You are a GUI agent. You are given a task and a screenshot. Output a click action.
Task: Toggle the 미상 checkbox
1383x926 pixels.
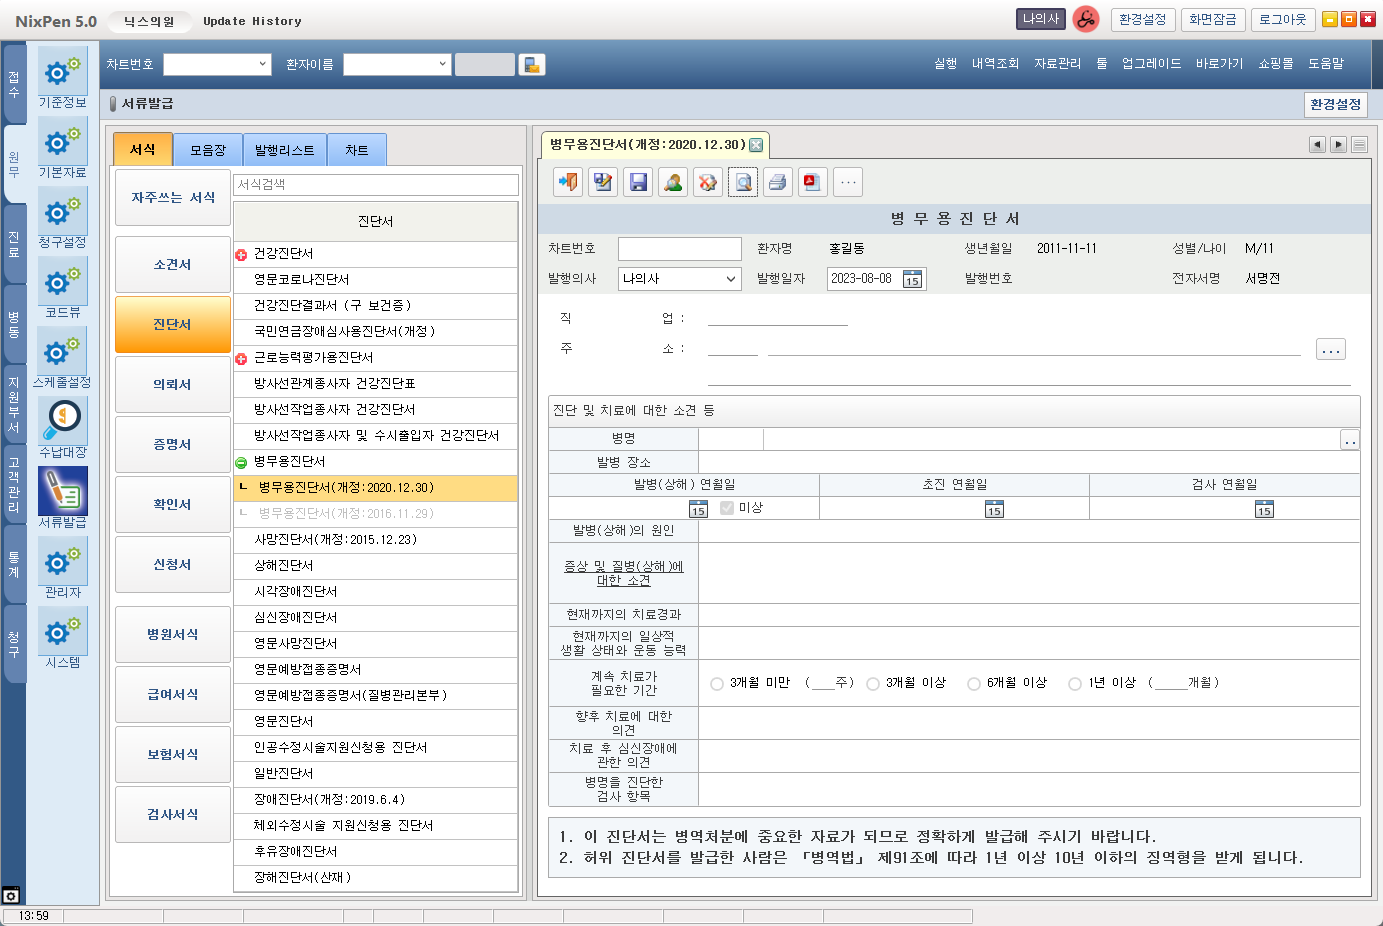click(x=727, y=508)
